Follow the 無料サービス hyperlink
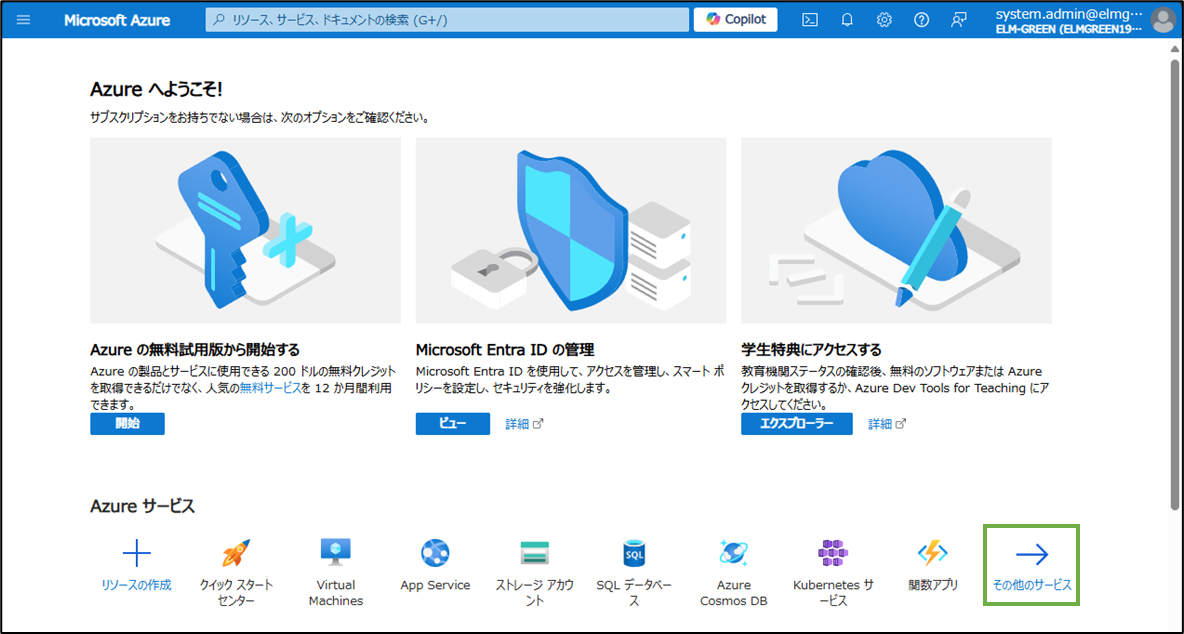Image resolution: width=1184 pixels, height=634 pixels. tap(270, 388)
